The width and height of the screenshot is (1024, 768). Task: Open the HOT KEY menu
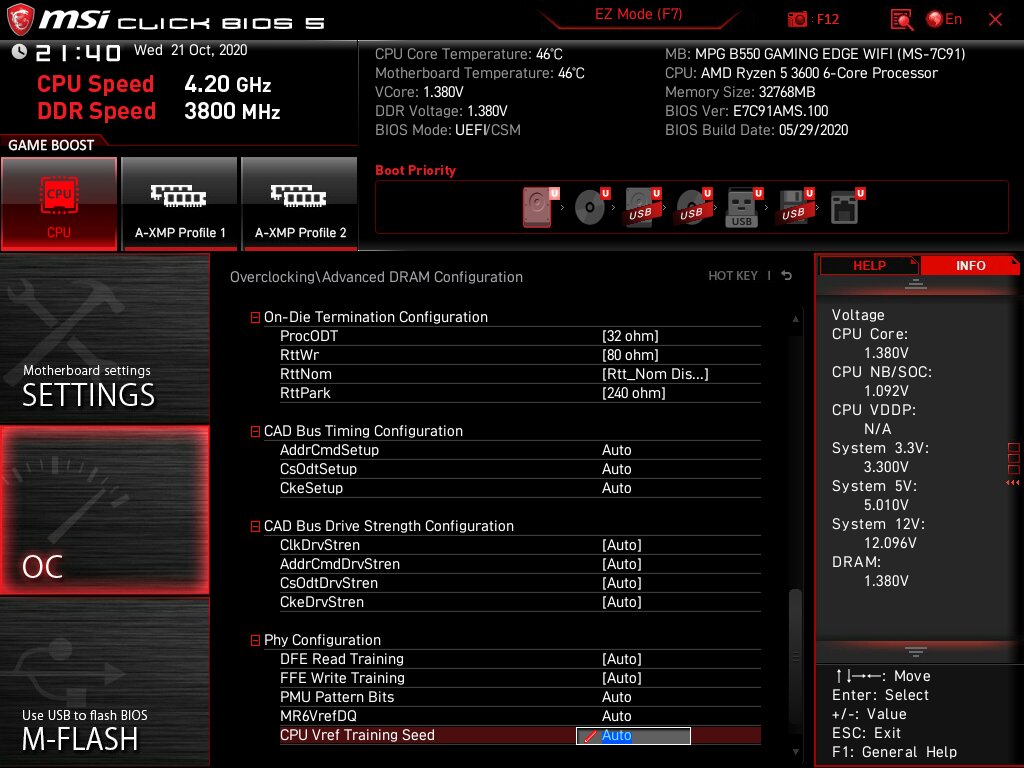click(733, 276)
